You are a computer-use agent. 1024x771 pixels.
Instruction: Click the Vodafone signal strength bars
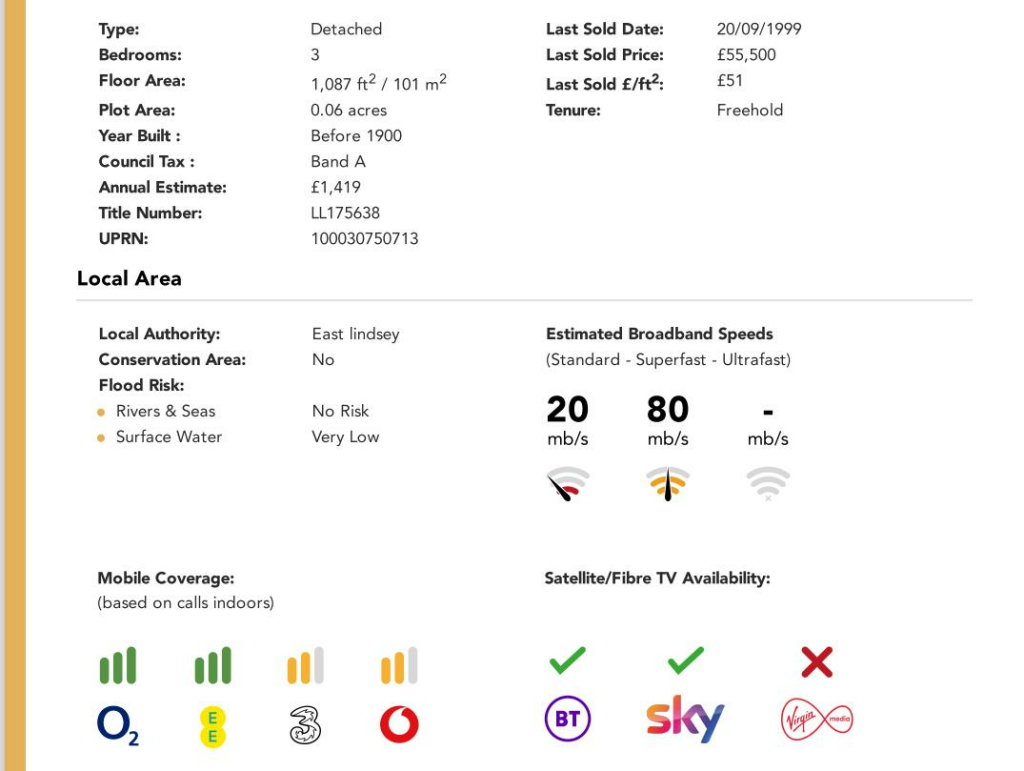click(399, 666)
